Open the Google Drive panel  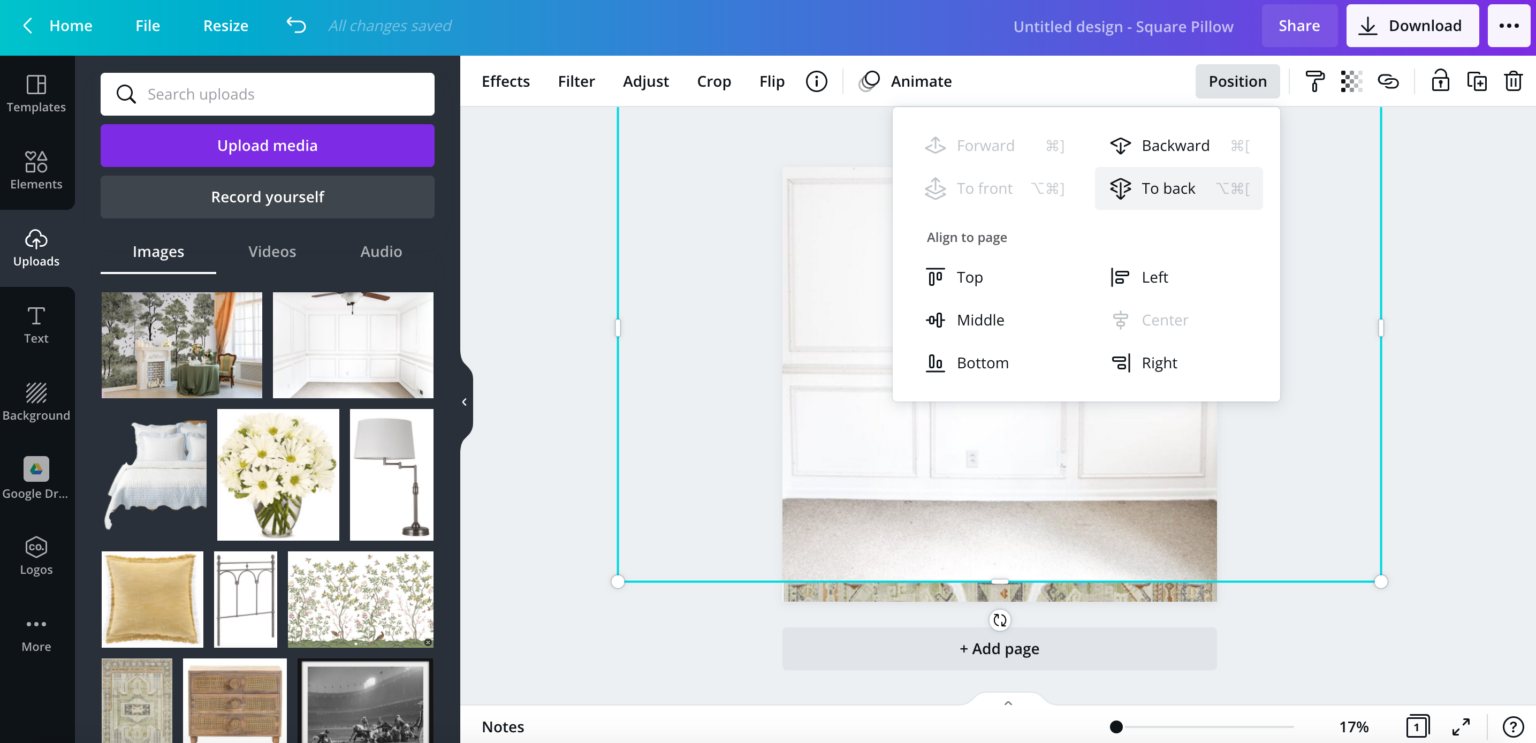tap(36, 479)
